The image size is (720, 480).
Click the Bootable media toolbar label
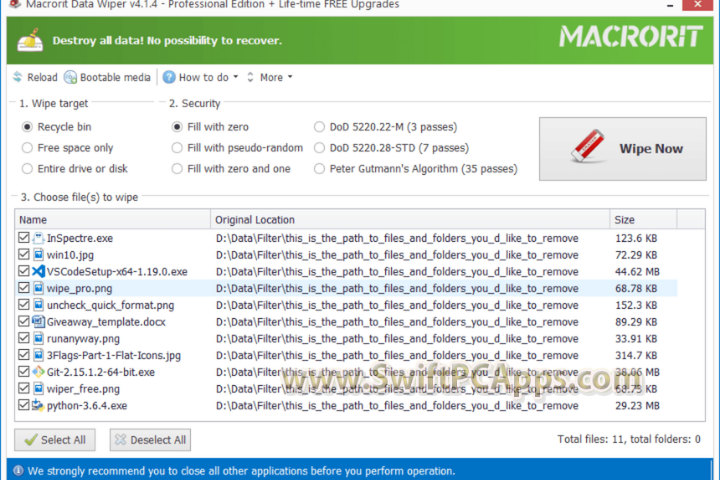[115, 77]
